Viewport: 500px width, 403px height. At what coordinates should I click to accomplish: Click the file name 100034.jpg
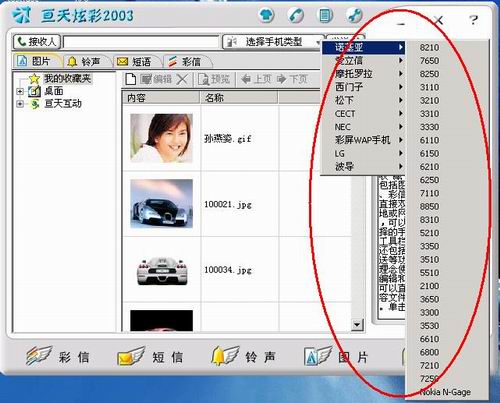227,270
